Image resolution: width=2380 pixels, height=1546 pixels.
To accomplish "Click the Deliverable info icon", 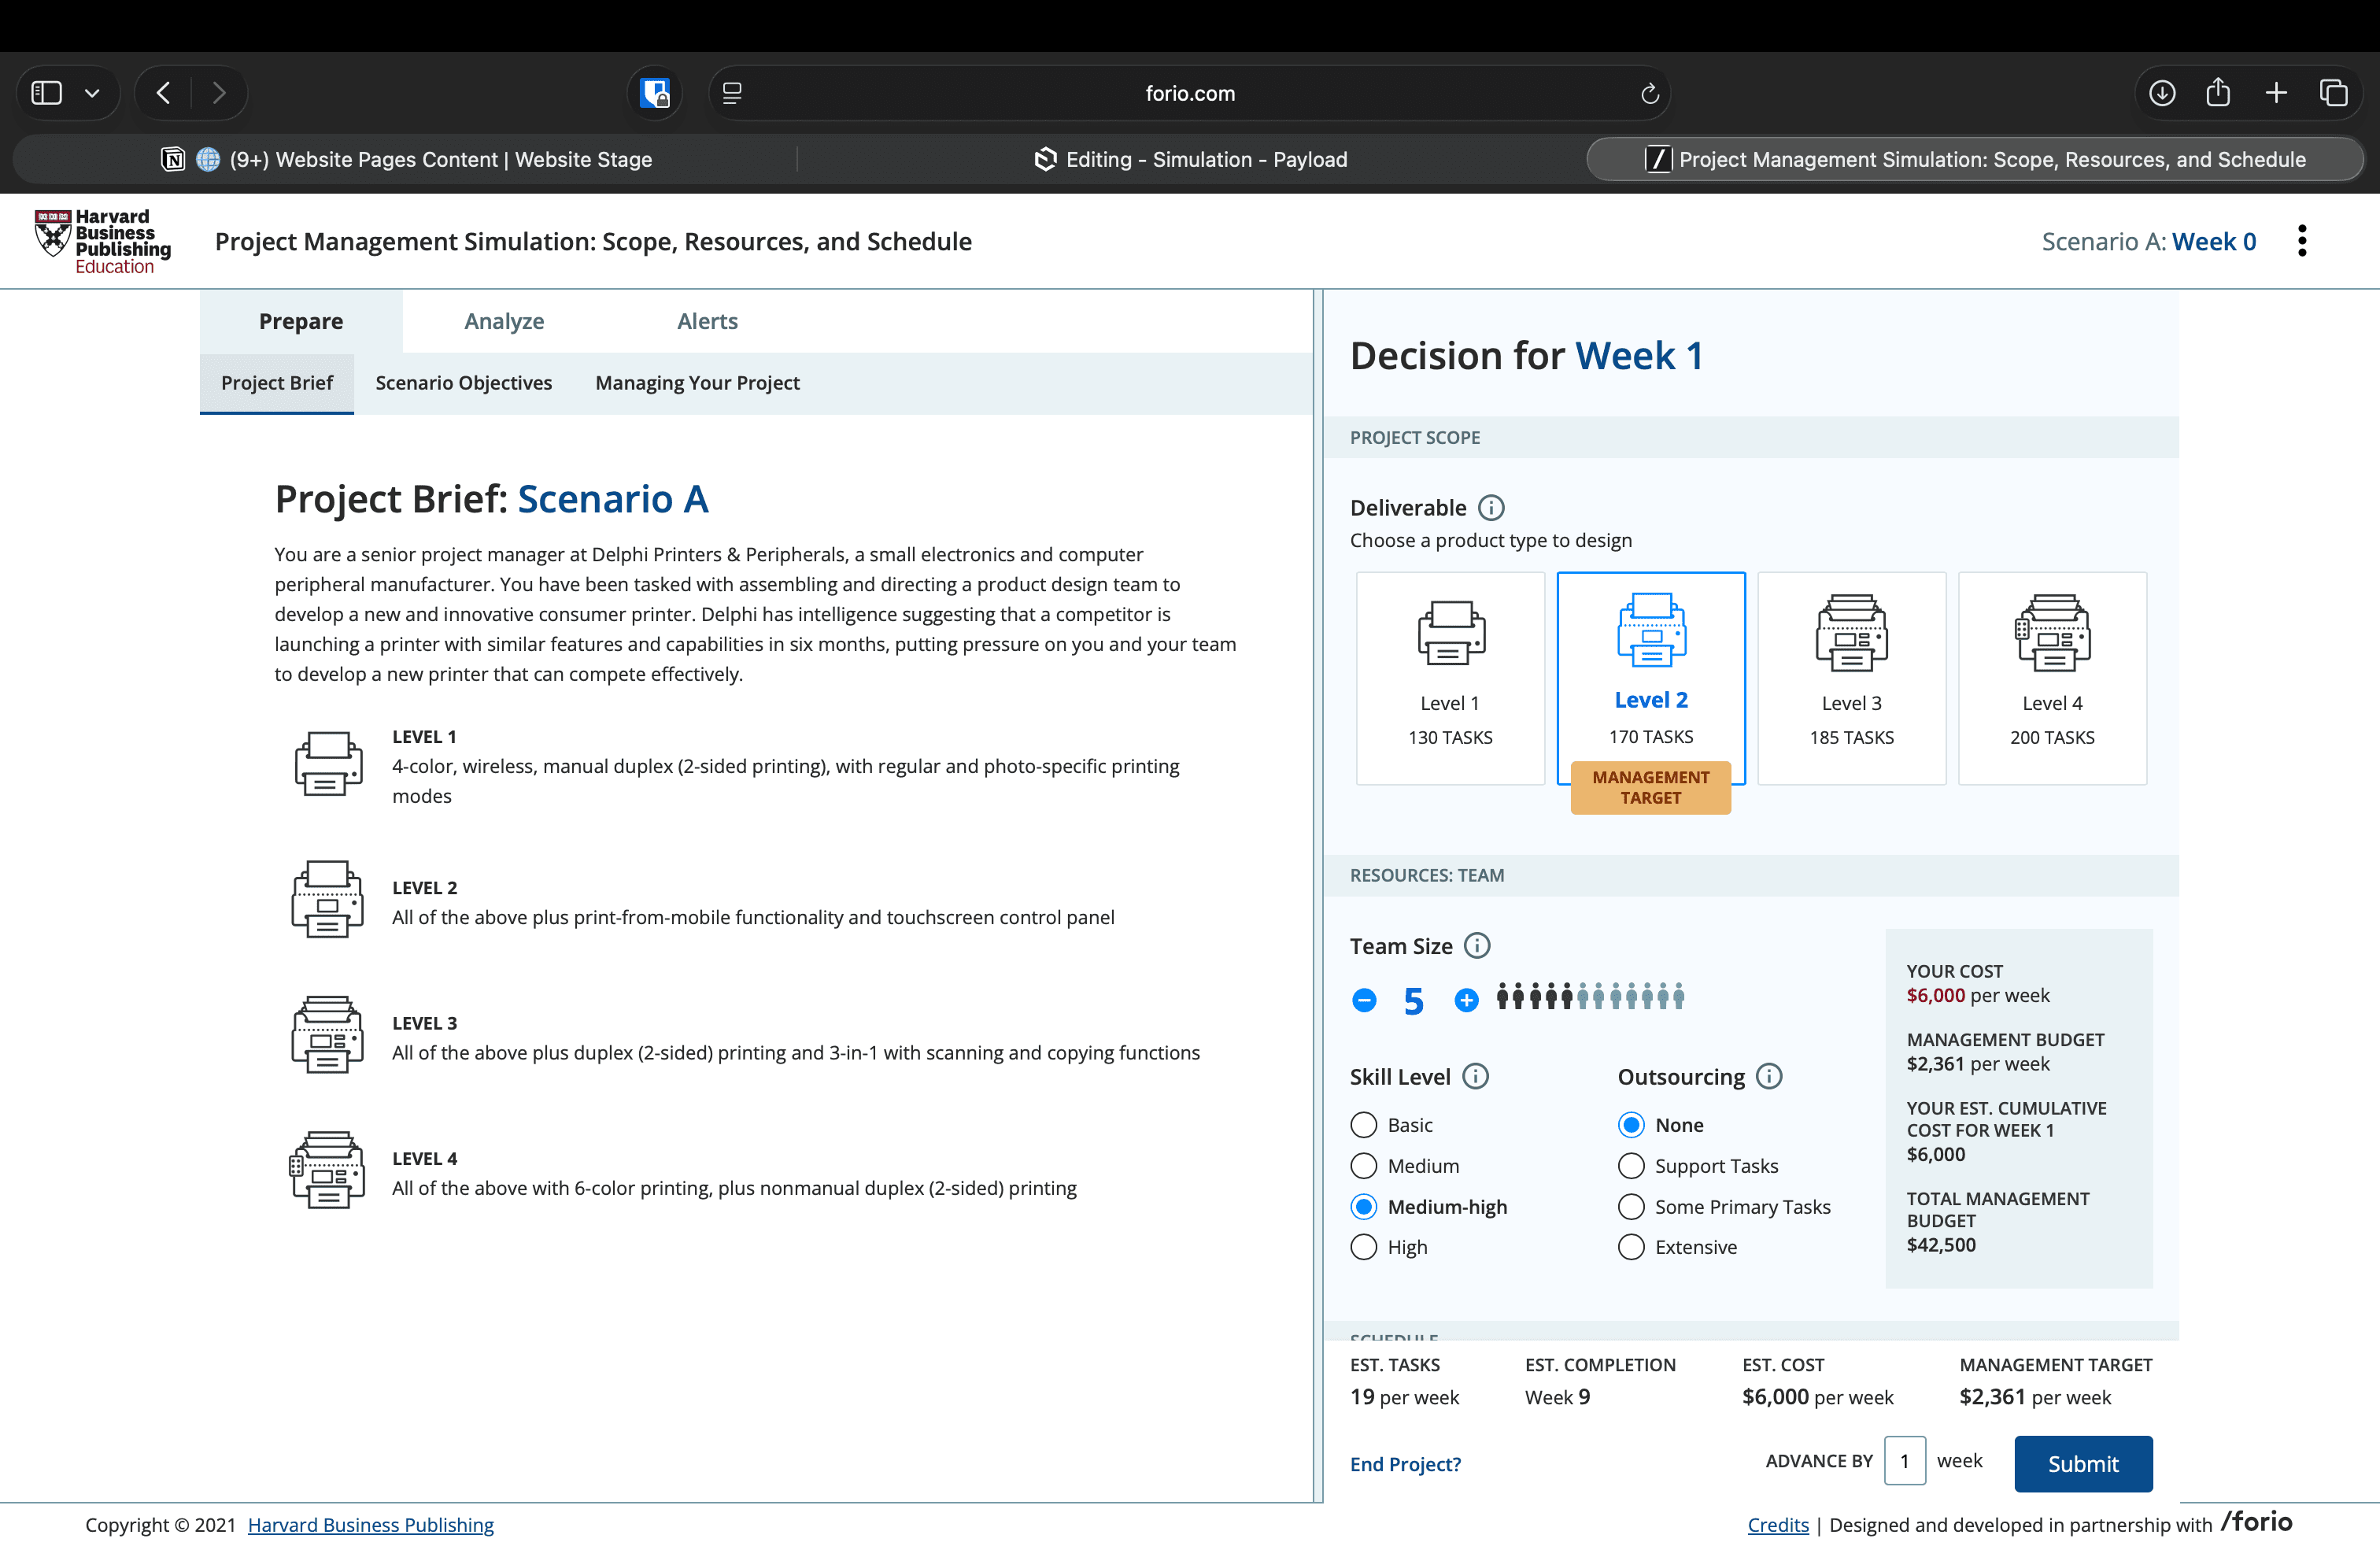I will pos(1491,508).
